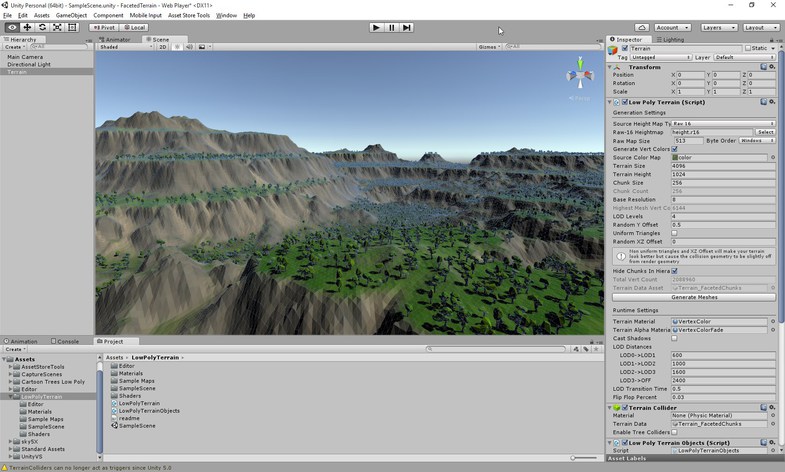This screenshot has height=472, width=785.
Task: Open Terrain Collider gear menu
Action: pyautogui.click(x=772, y=407)
